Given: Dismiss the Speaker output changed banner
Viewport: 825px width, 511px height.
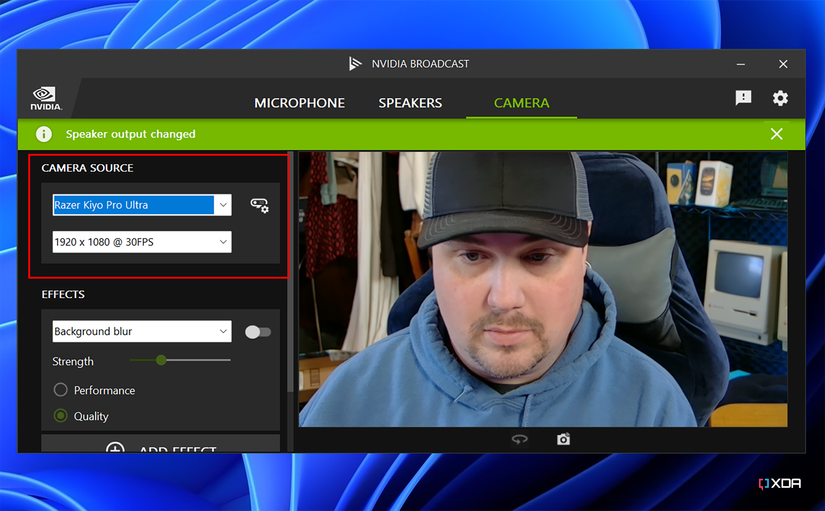Looking at the screenshot, I should [777, 134].
